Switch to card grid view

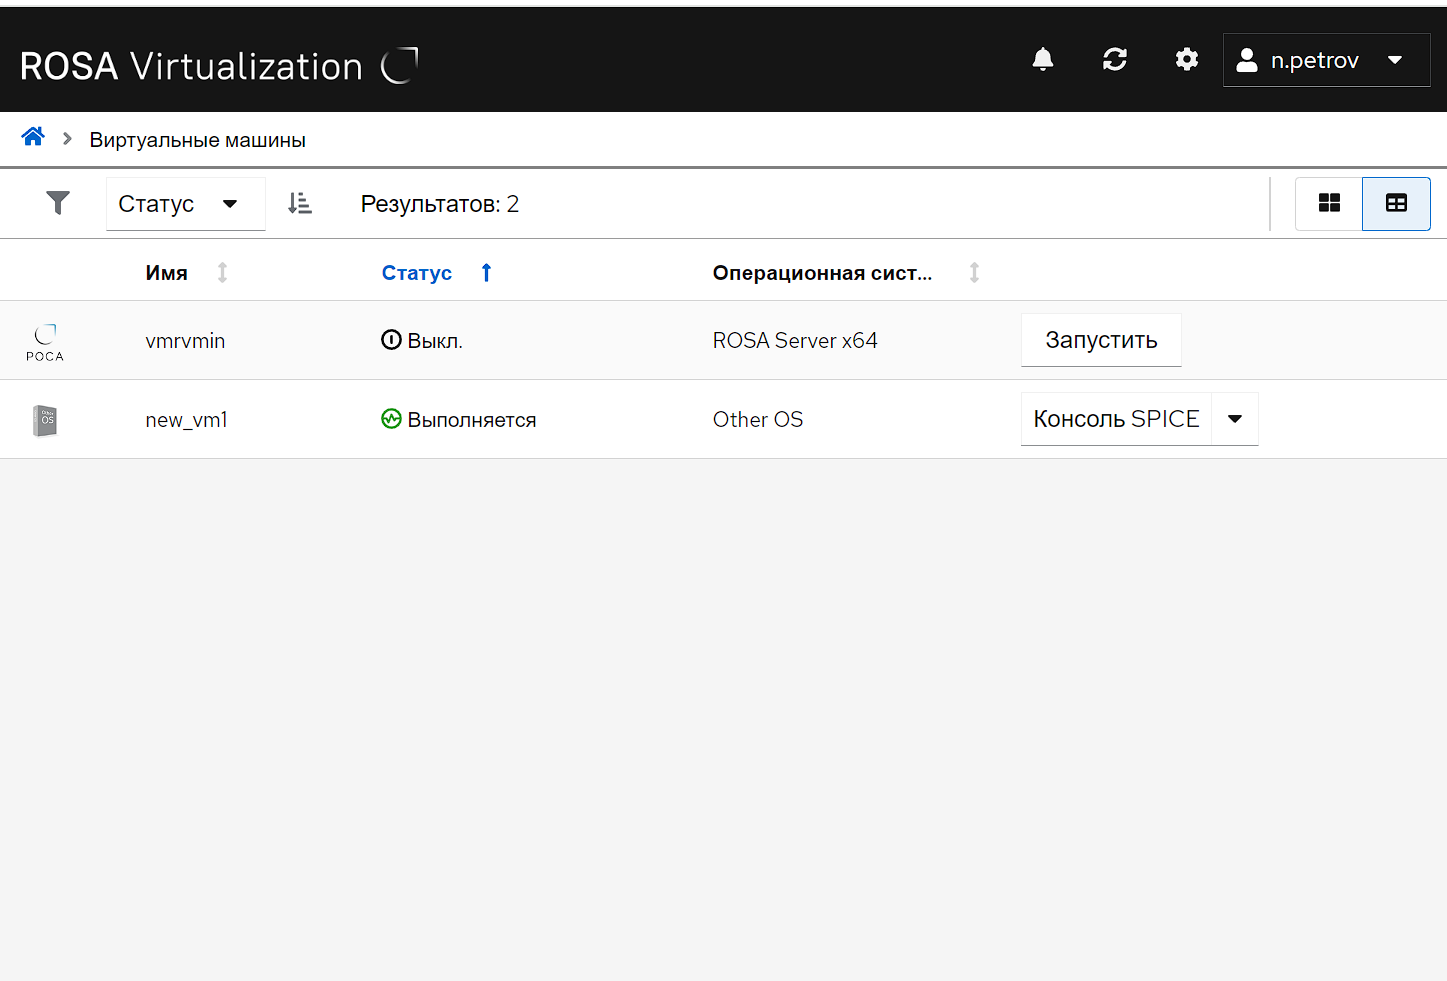pyautogui.click(x=1328, y=203)
